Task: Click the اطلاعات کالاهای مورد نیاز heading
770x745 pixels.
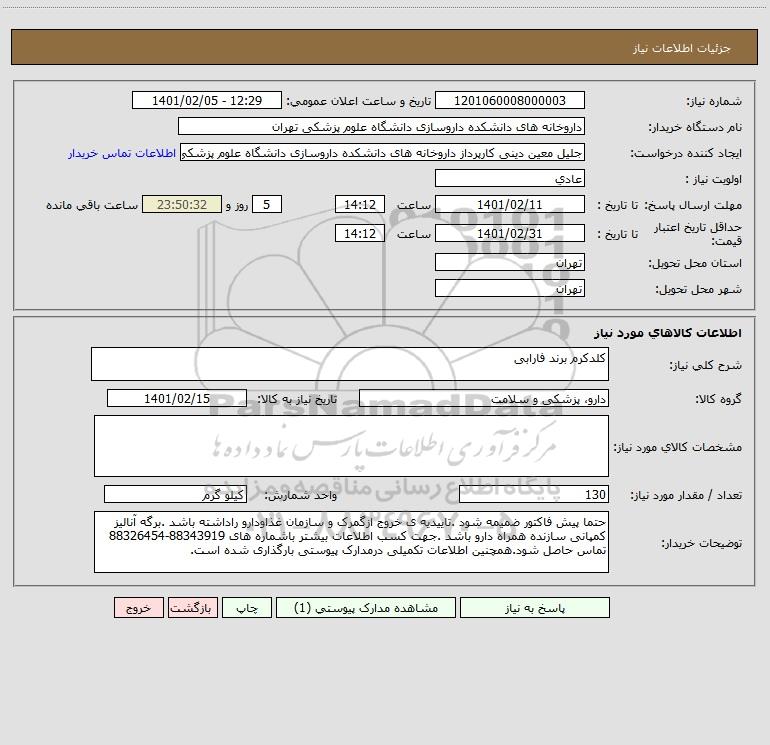Action: (x=668, y=333)
